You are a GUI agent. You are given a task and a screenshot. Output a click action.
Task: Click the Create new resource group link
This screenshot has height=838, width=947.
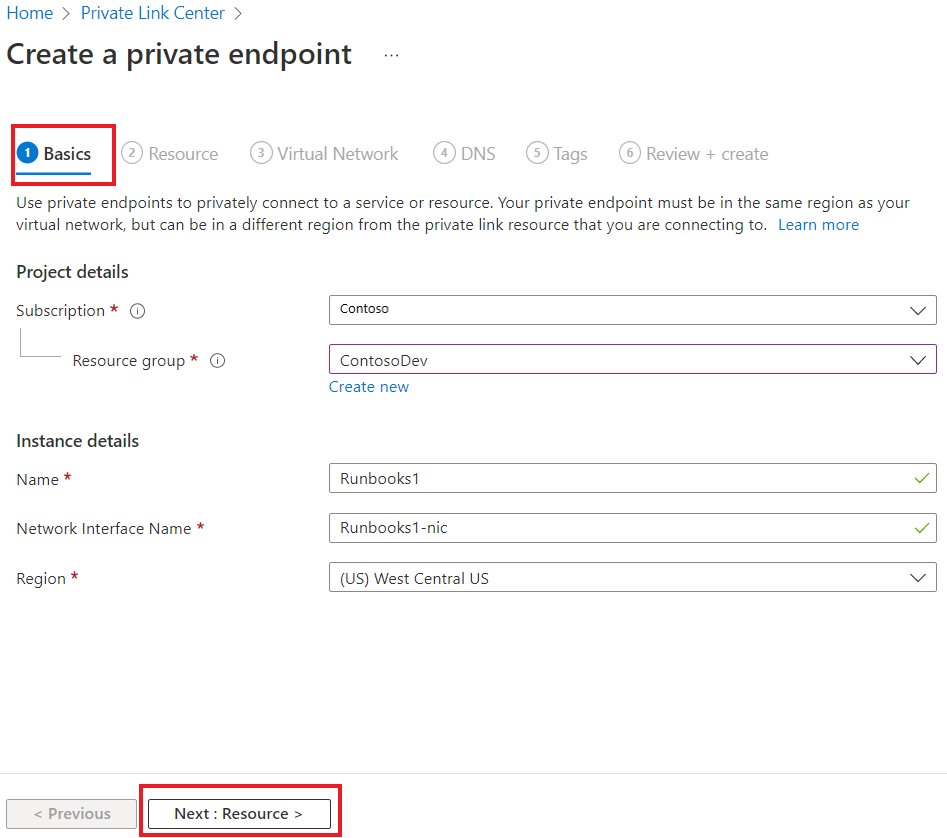[368, 387]
